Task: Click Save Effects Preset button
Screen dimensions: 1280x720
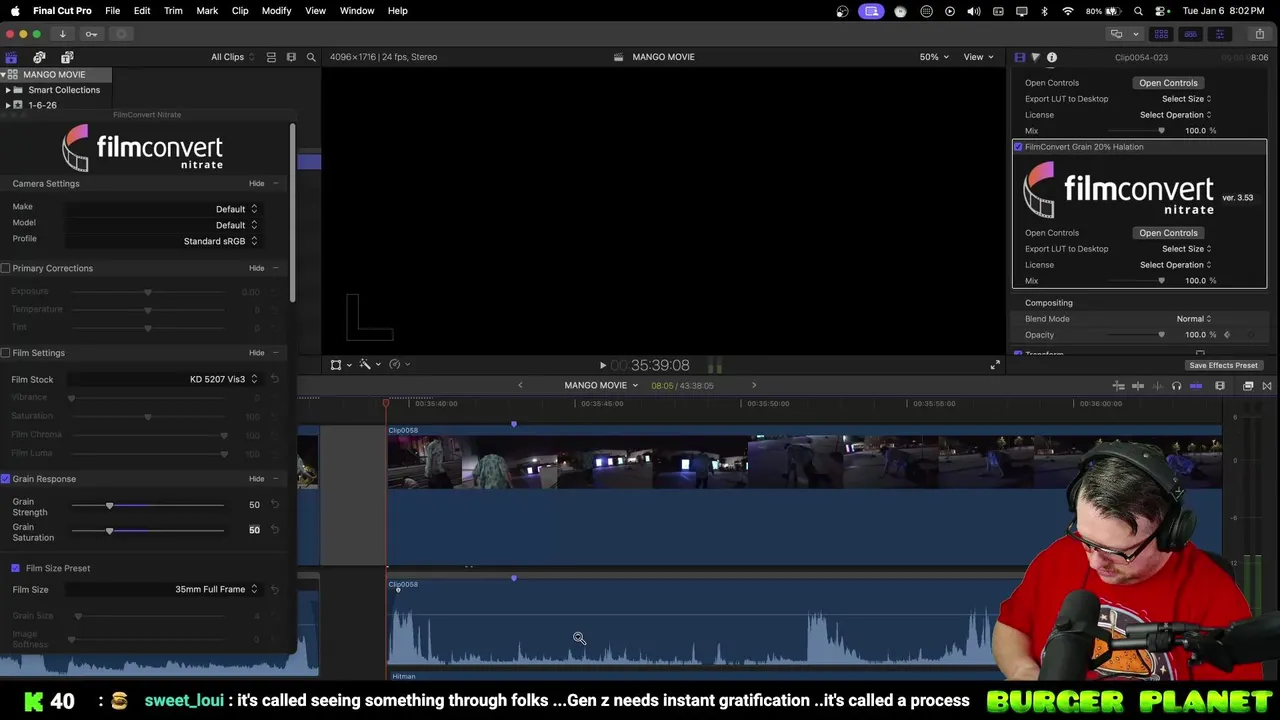Action: coord(1223,366)
